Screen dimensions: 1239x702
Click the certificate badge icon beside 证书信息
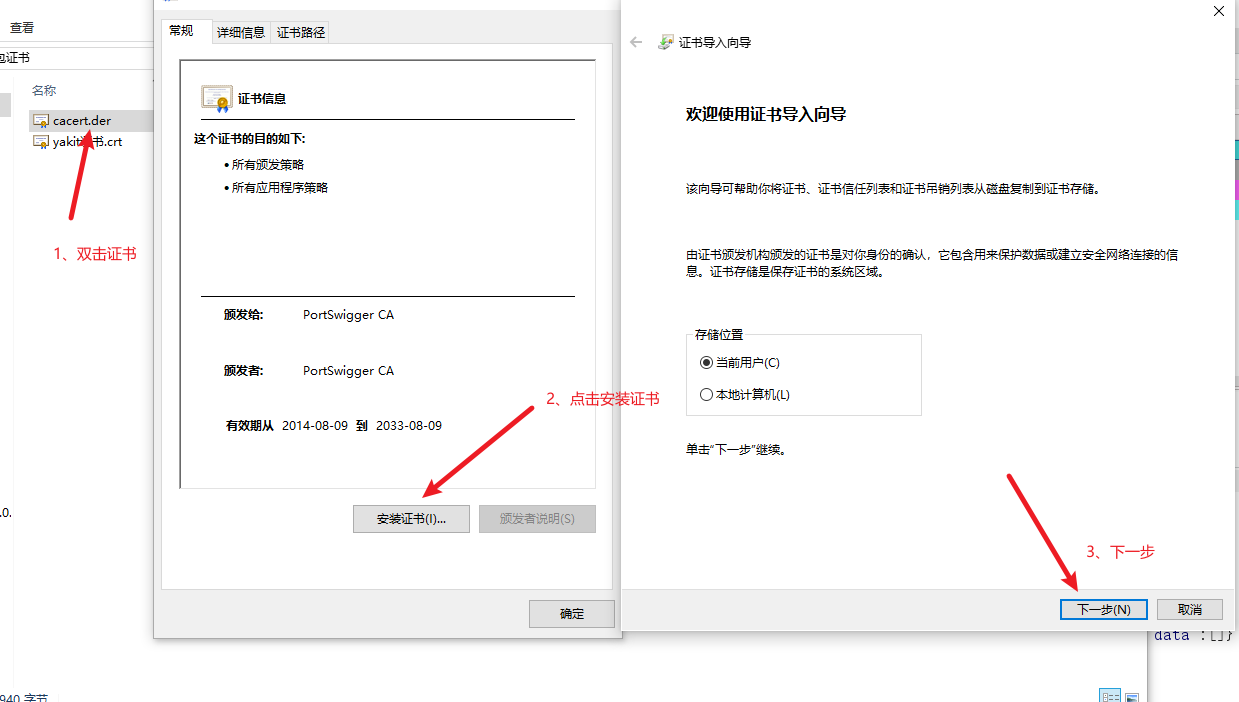point(216,98)
